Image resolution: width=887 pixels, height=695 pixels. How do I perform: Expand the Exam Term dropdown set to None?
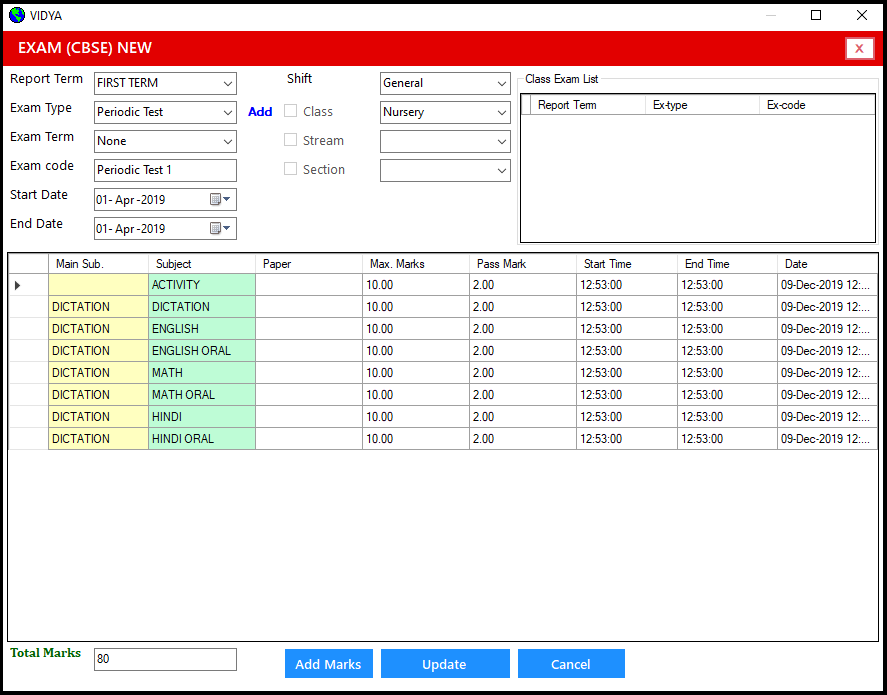227,141
